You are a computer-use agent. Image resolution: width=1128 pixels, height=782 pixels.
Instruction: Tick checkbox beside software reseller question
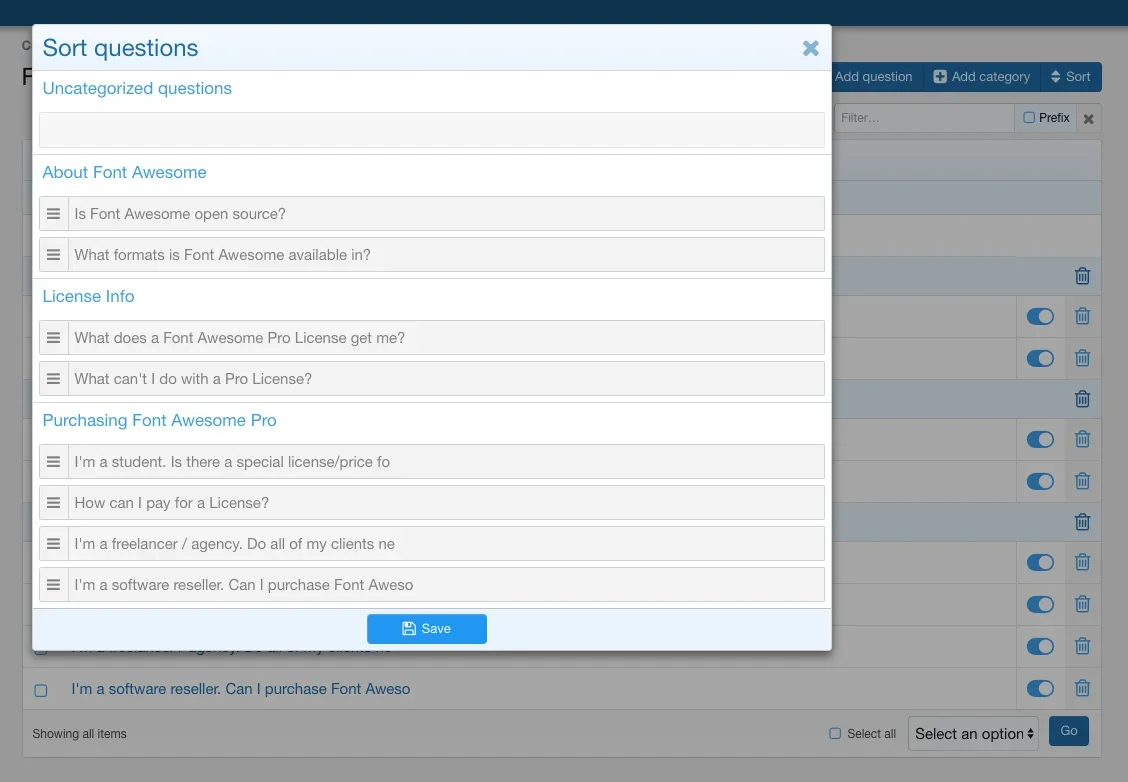[41, 690]
